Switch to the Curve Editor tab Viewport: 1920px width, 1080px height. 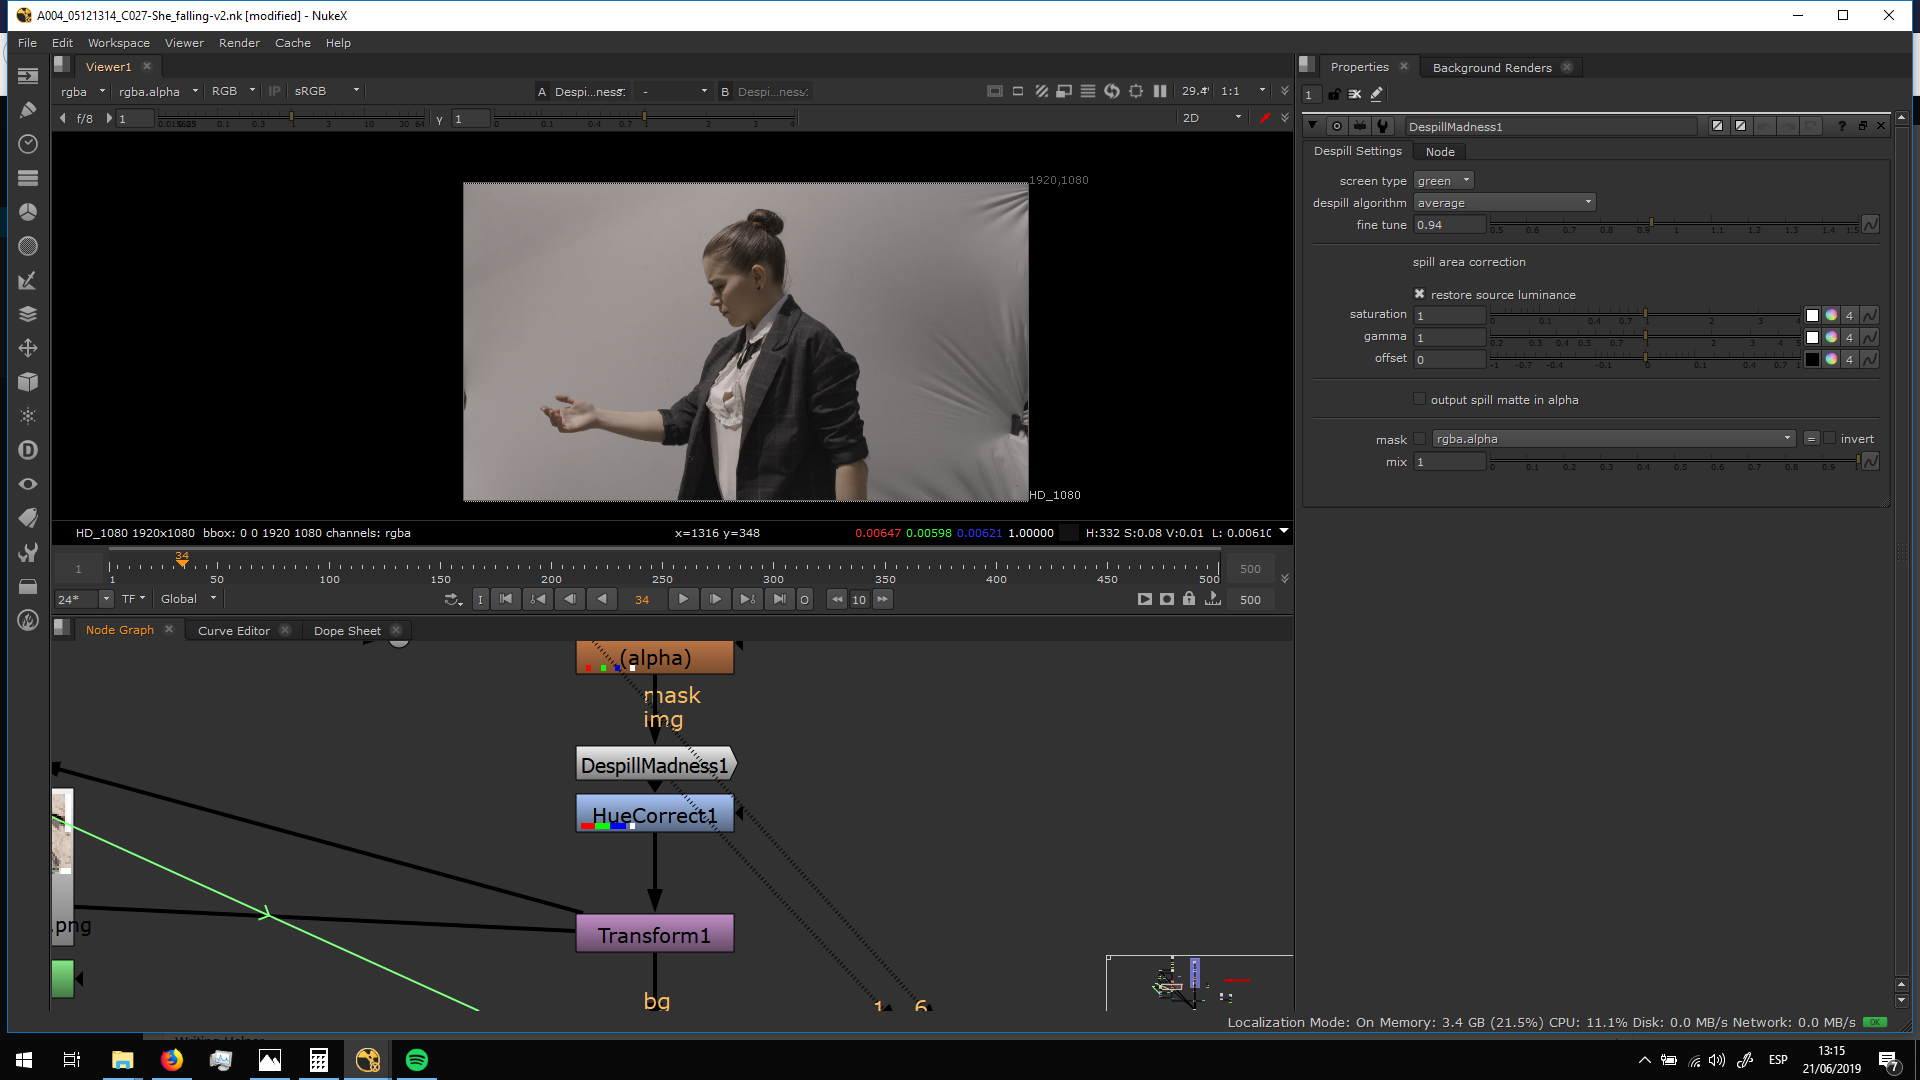(x=233, y=631)
